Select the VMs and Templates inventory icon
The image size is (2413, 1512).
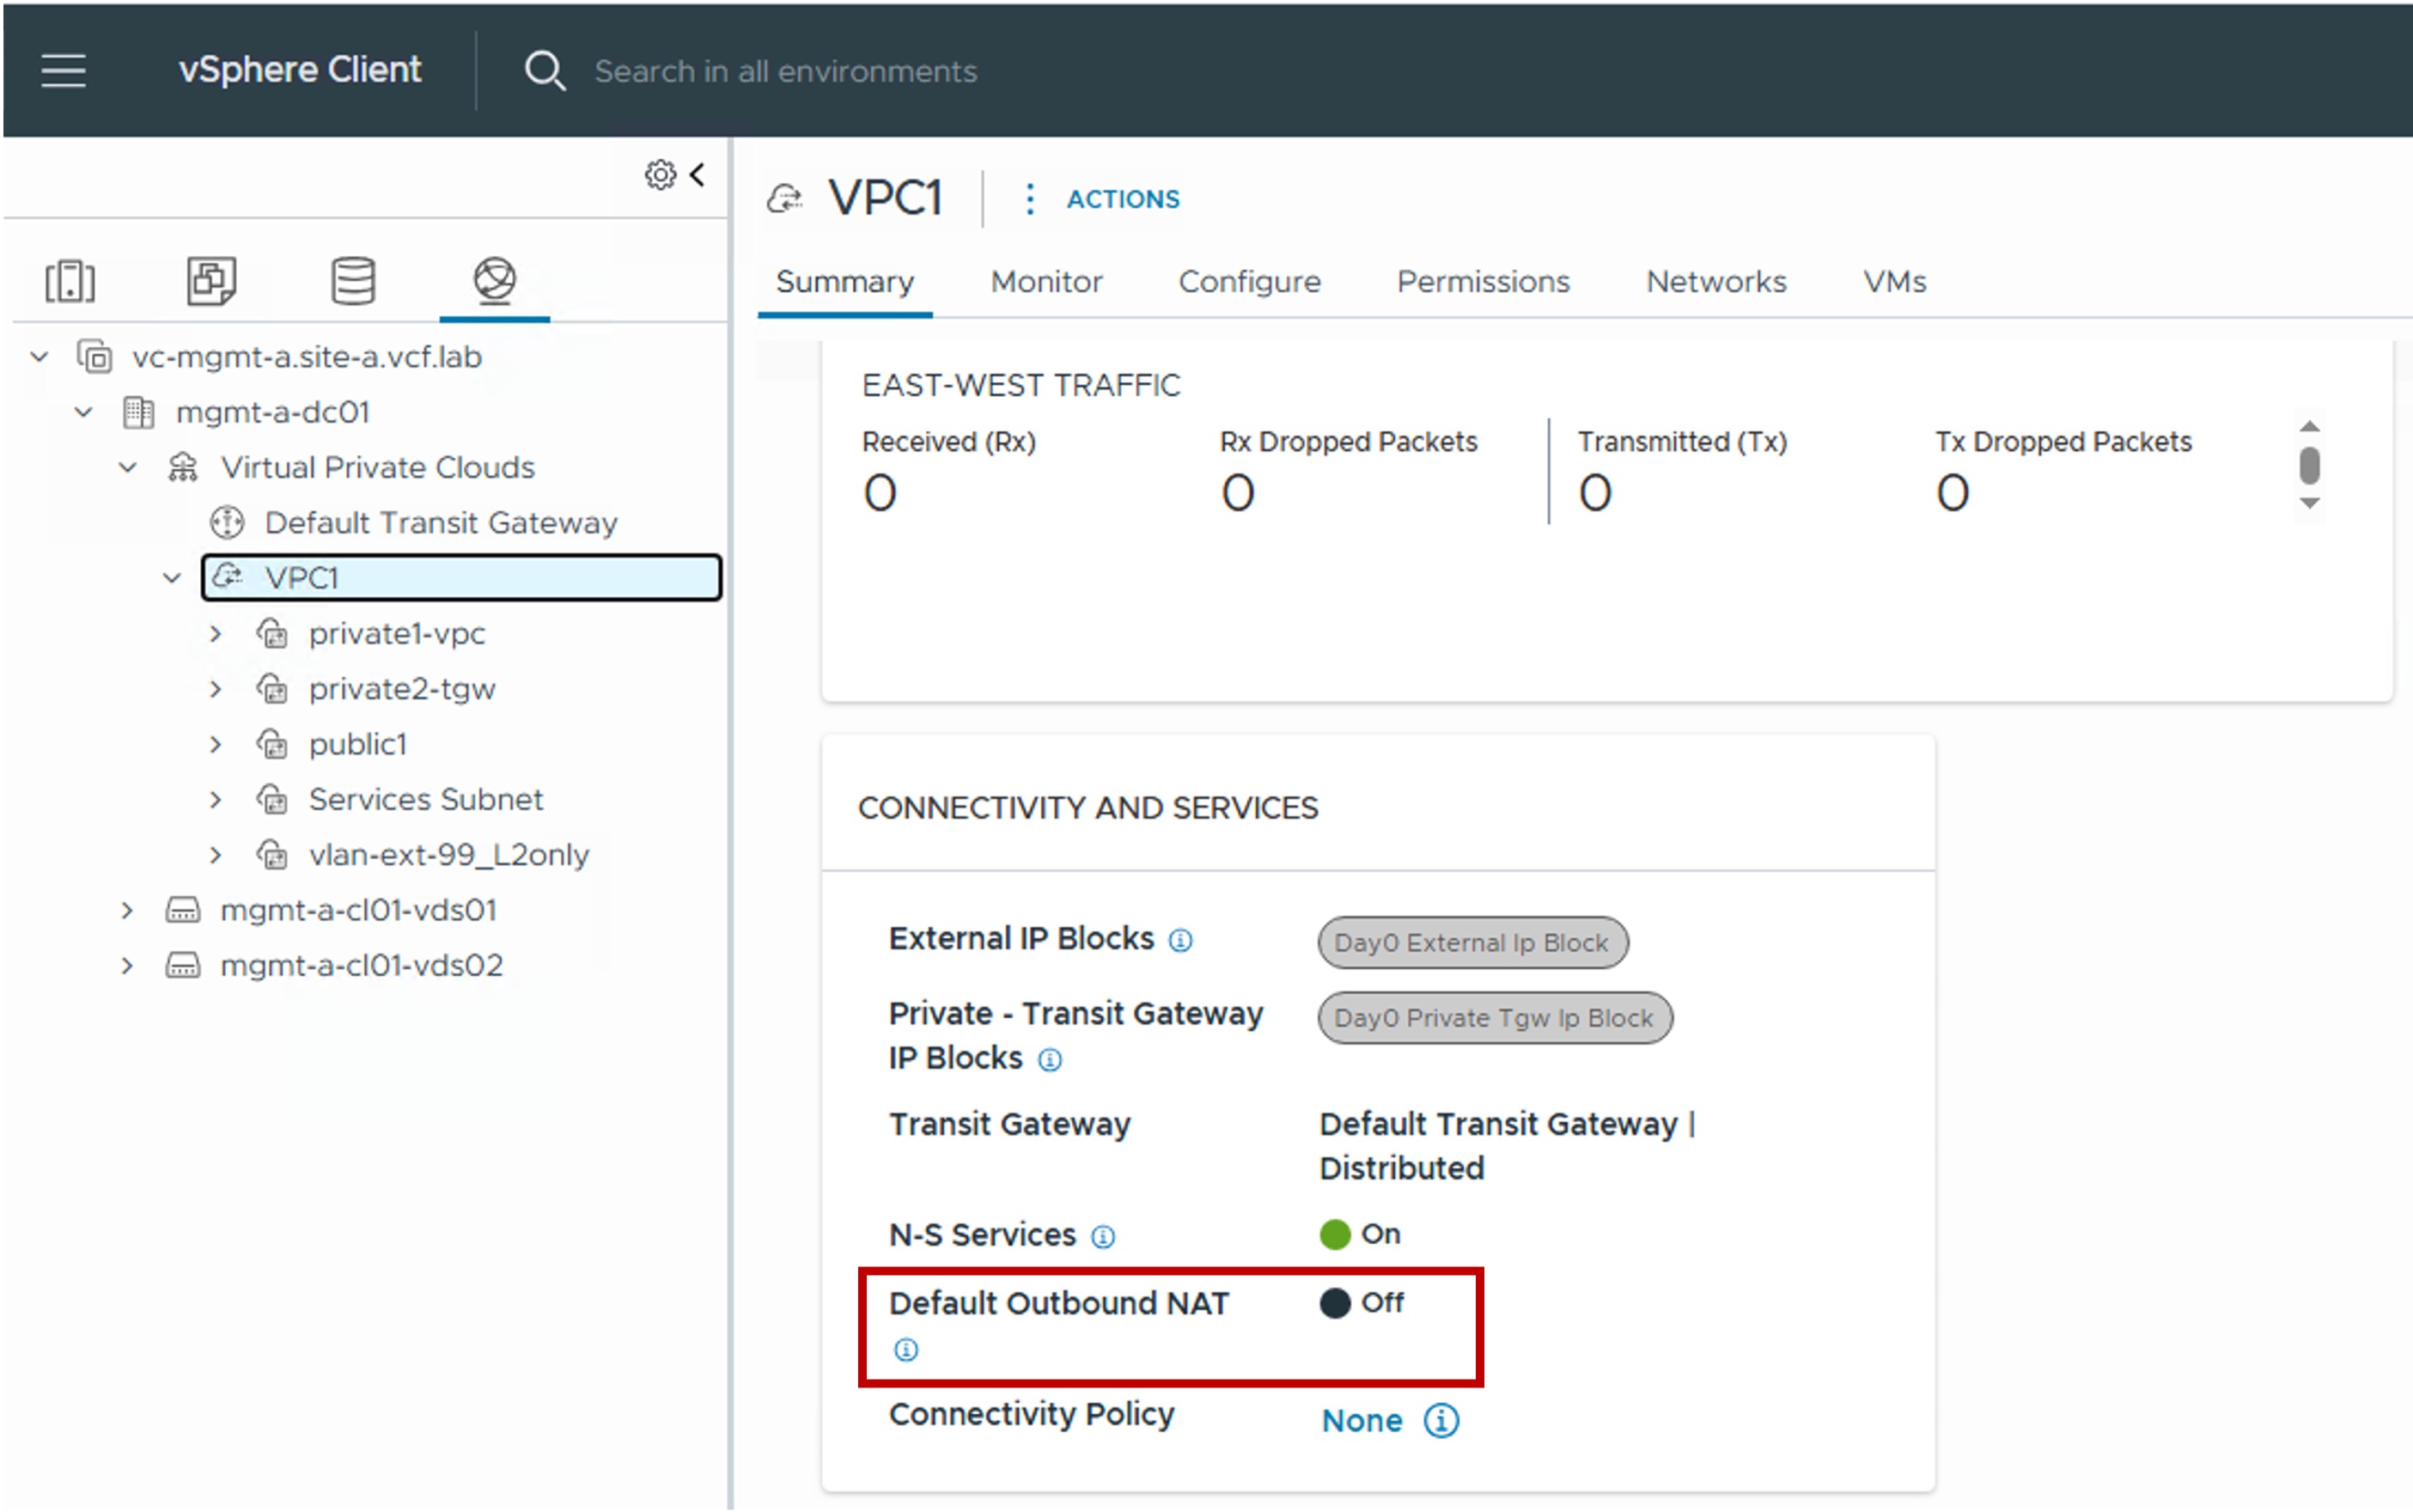(211, 281)
